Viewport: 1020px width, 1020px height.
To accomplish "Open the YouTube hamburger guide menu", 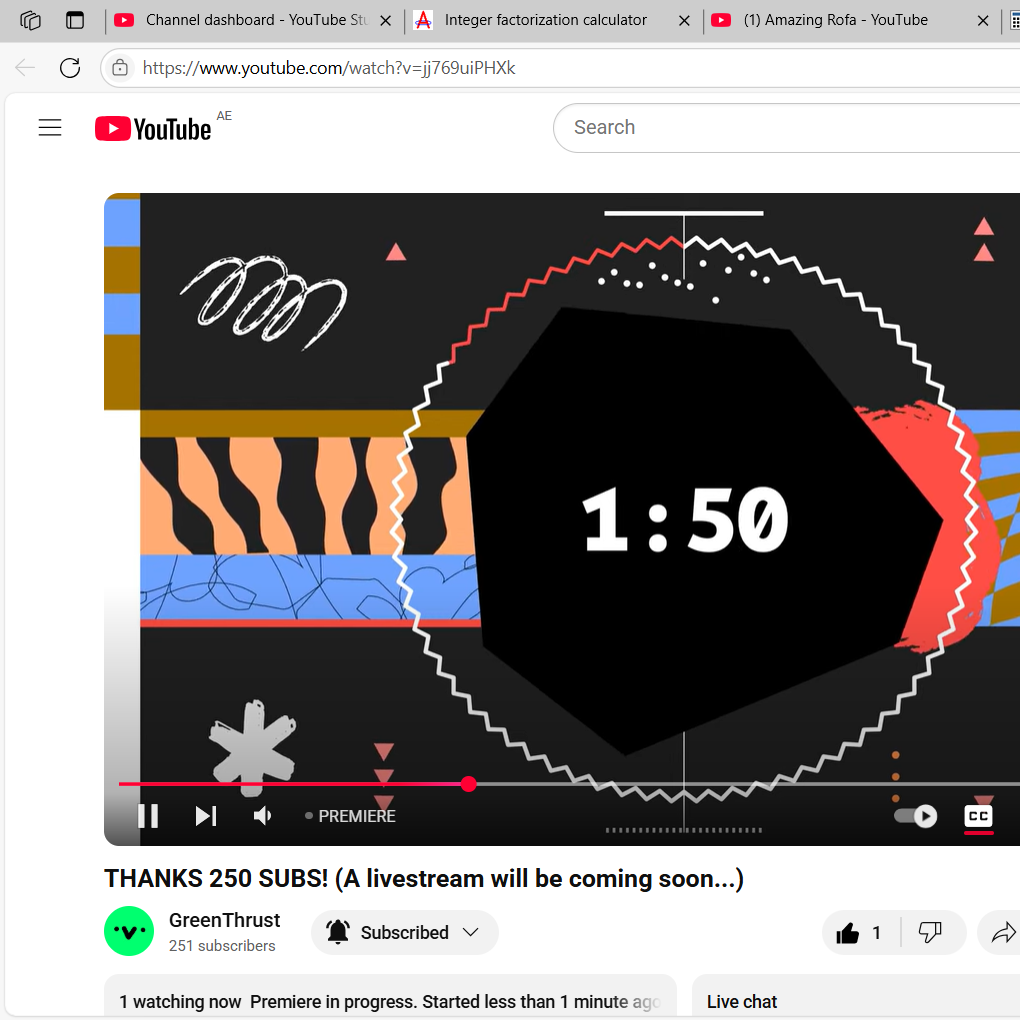I will 50,128.
